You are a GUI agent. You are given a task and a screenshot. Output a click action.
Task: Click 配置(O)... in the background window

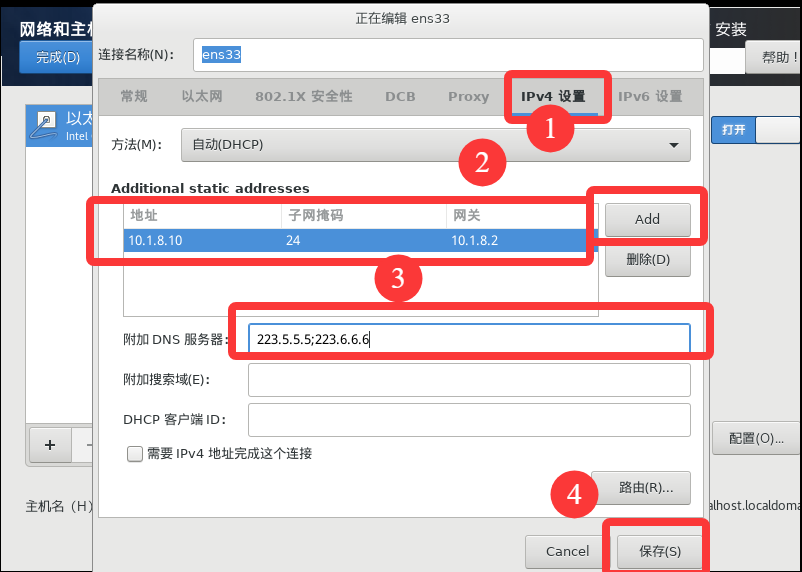tap(756, 439)
